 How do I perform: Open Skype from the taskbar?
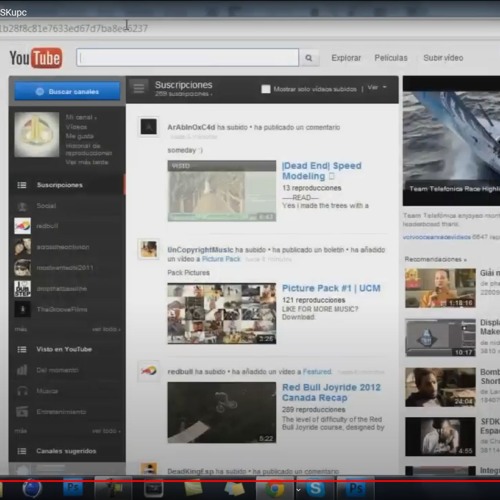[315, 489]
